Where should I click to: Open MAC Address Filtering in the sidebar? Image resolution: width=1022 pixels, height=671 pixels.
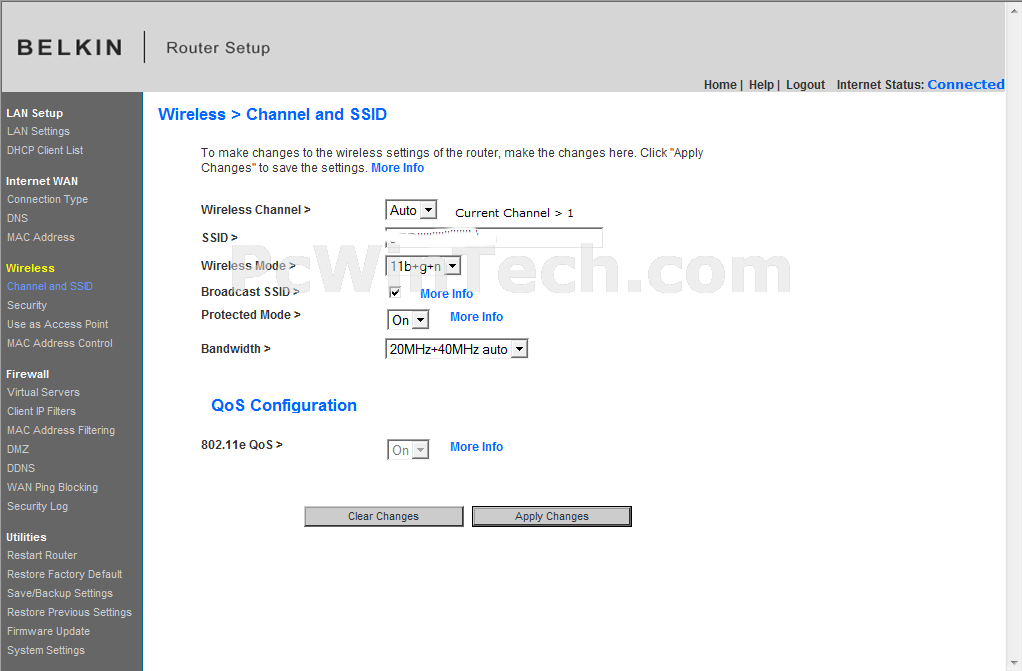coord(61,430)
